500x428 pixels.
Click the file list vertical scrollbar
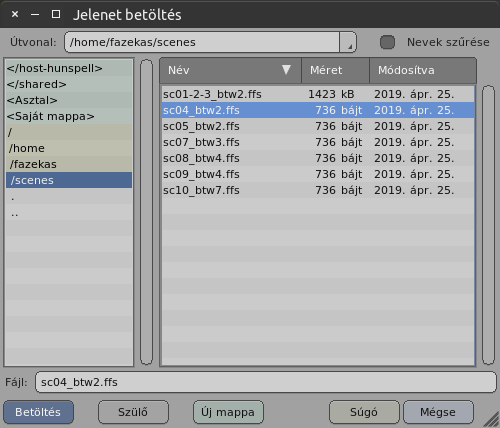pyautogui.click(x=488, y=225)
